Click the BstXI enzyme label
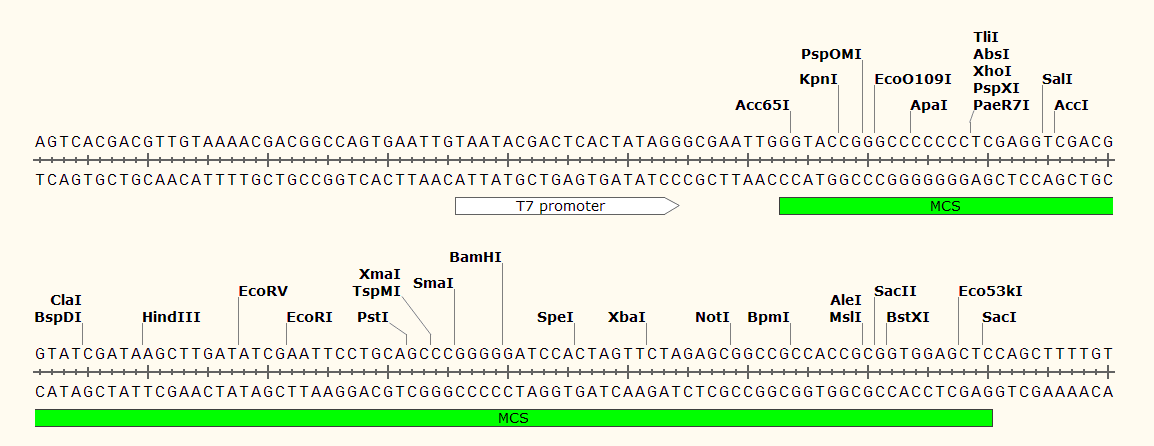This screenshot has height=446, width=1154. 908,317
